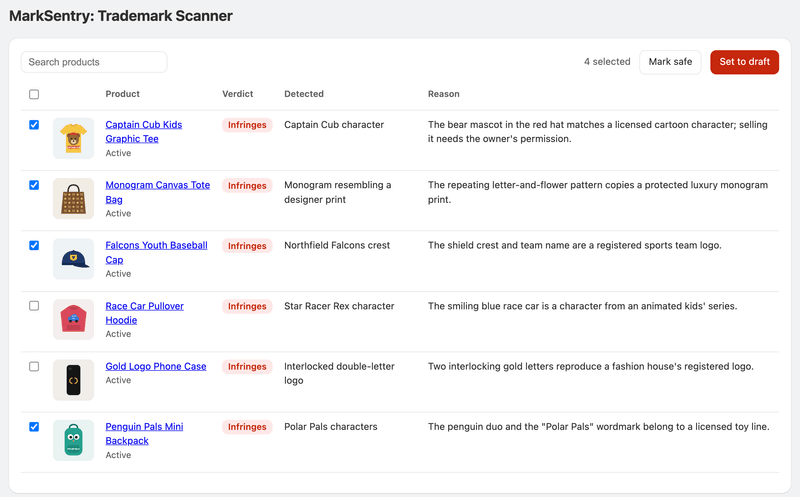The image size is (800, 497).
Task: Toggle the select-all checkbox in header
Action: click(34, 94)
